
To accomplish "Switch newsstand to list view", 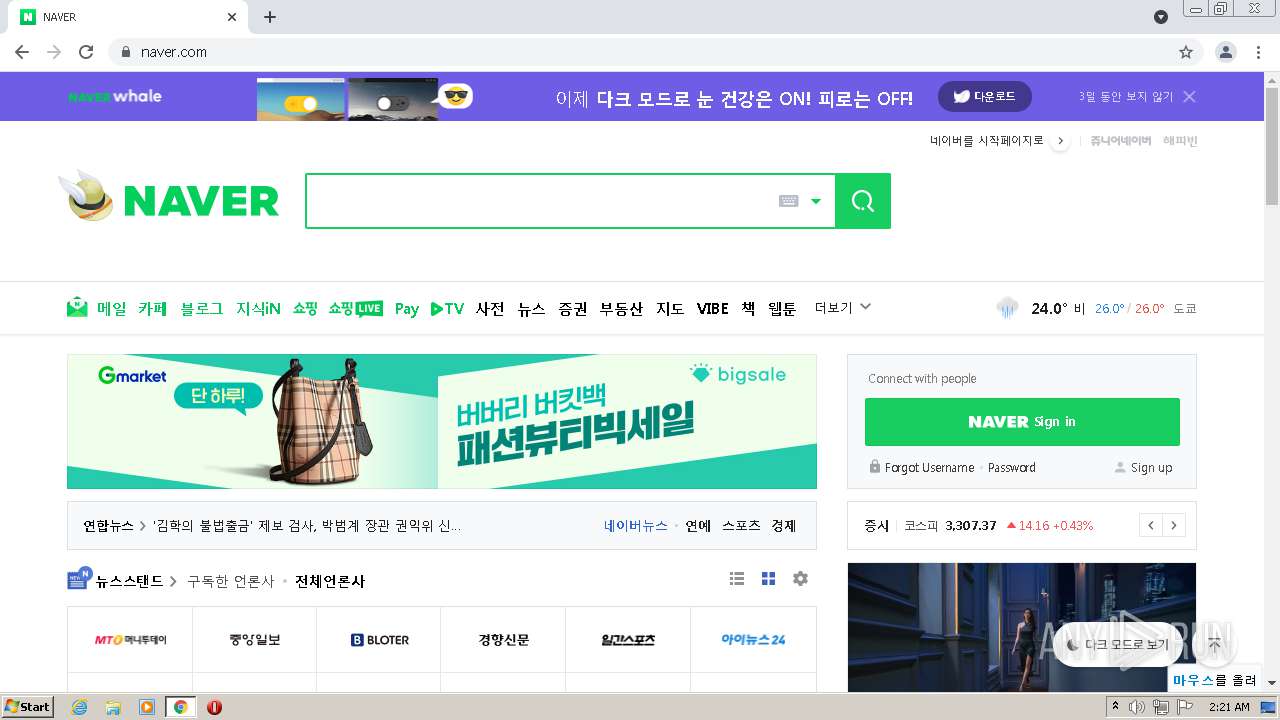I will [x=737, y=579].
